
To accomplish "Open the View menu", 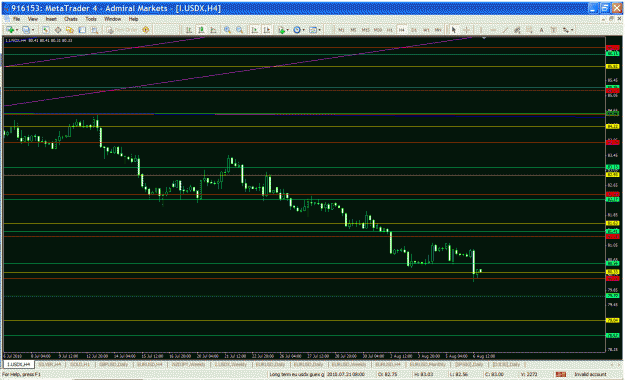I will click(33, 19).
